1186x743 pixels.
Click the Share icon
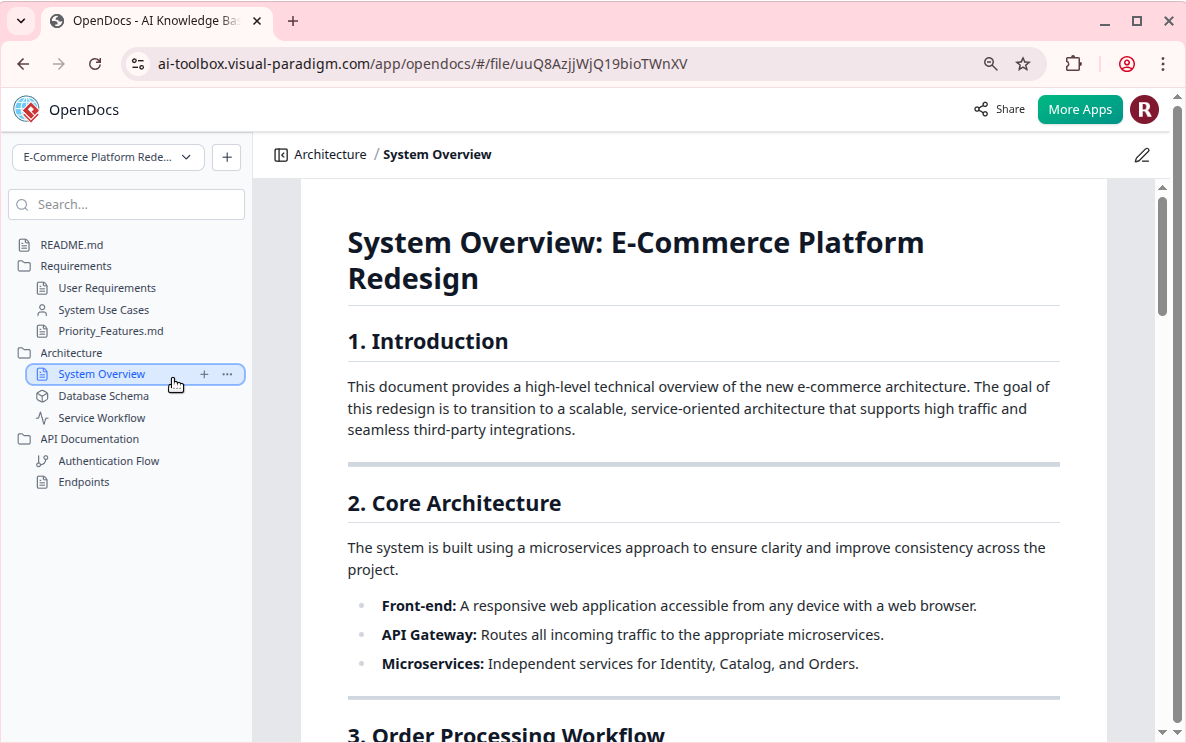point(983,109)
